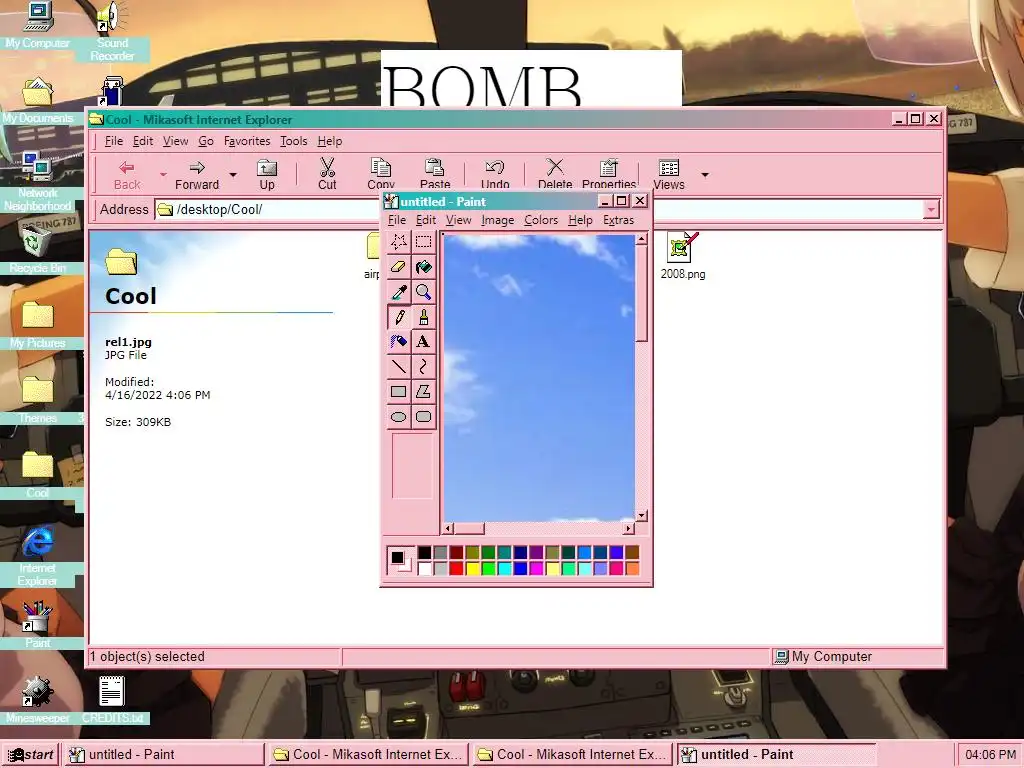Click the Paint canvas scroll down arrow
The height and width of the screenshot is (768, 1024).
[641, 516]
